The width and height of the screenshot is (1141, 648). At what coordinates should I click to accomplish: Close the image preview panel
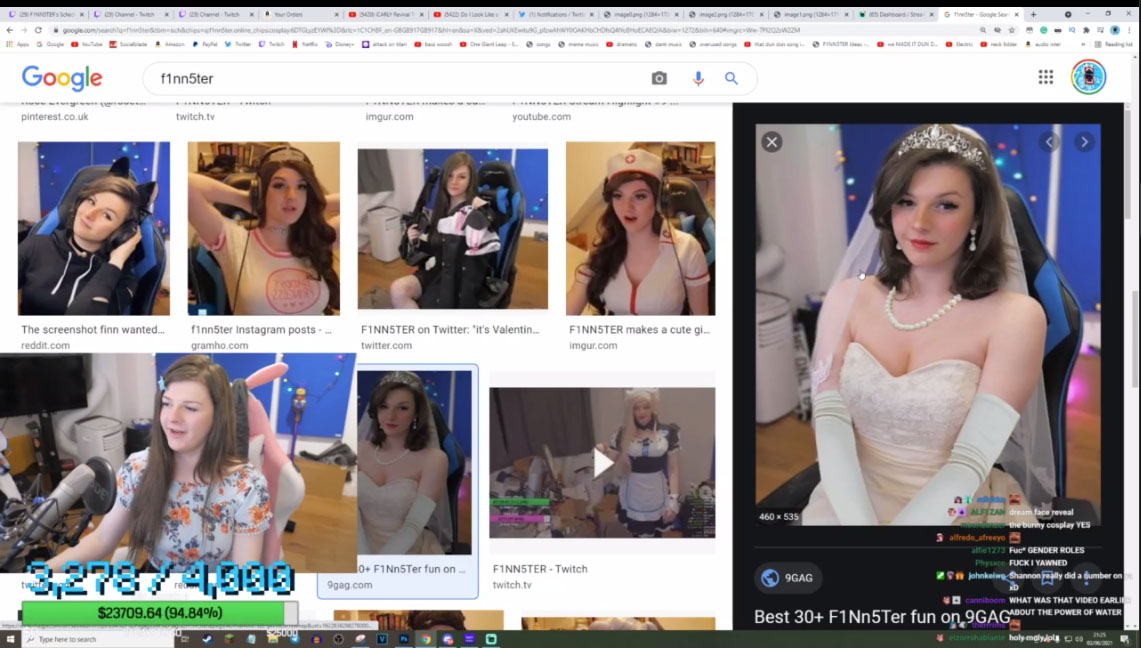(x=772, y=142)
